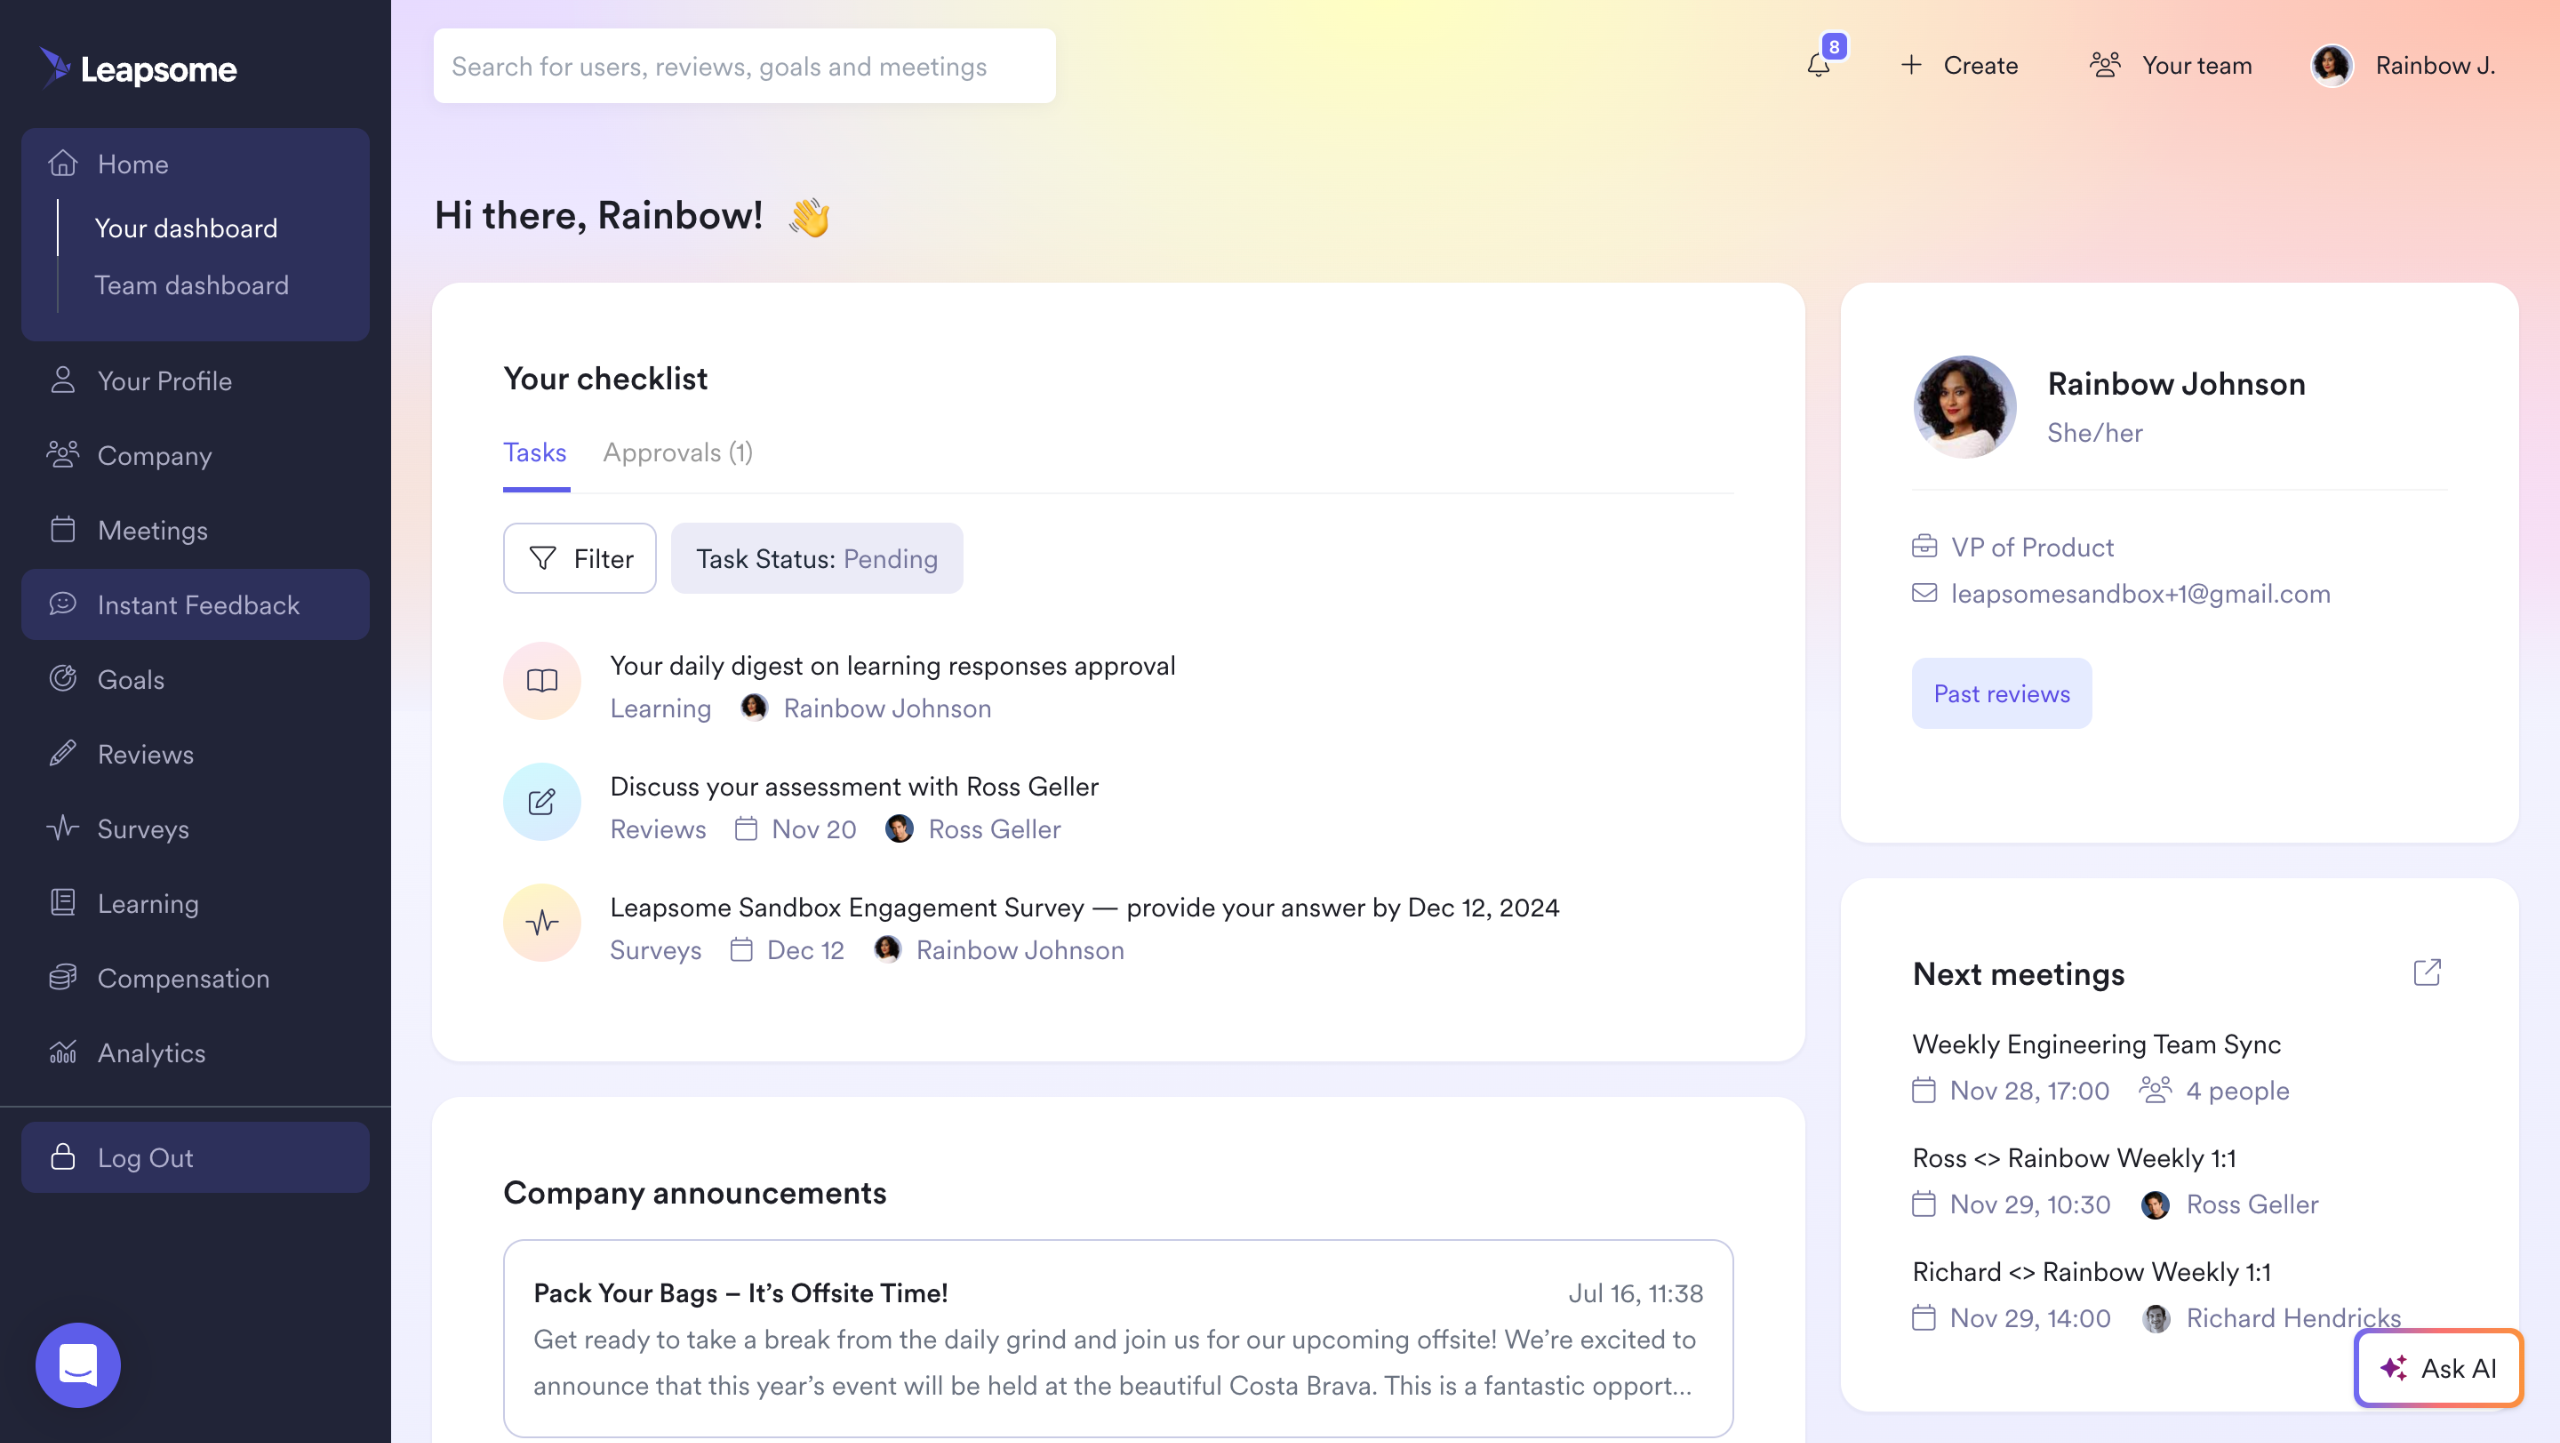This screenshot has height=1443, width=2560.
Task: Click the Past reviews button
Action: pos(2001,694)
